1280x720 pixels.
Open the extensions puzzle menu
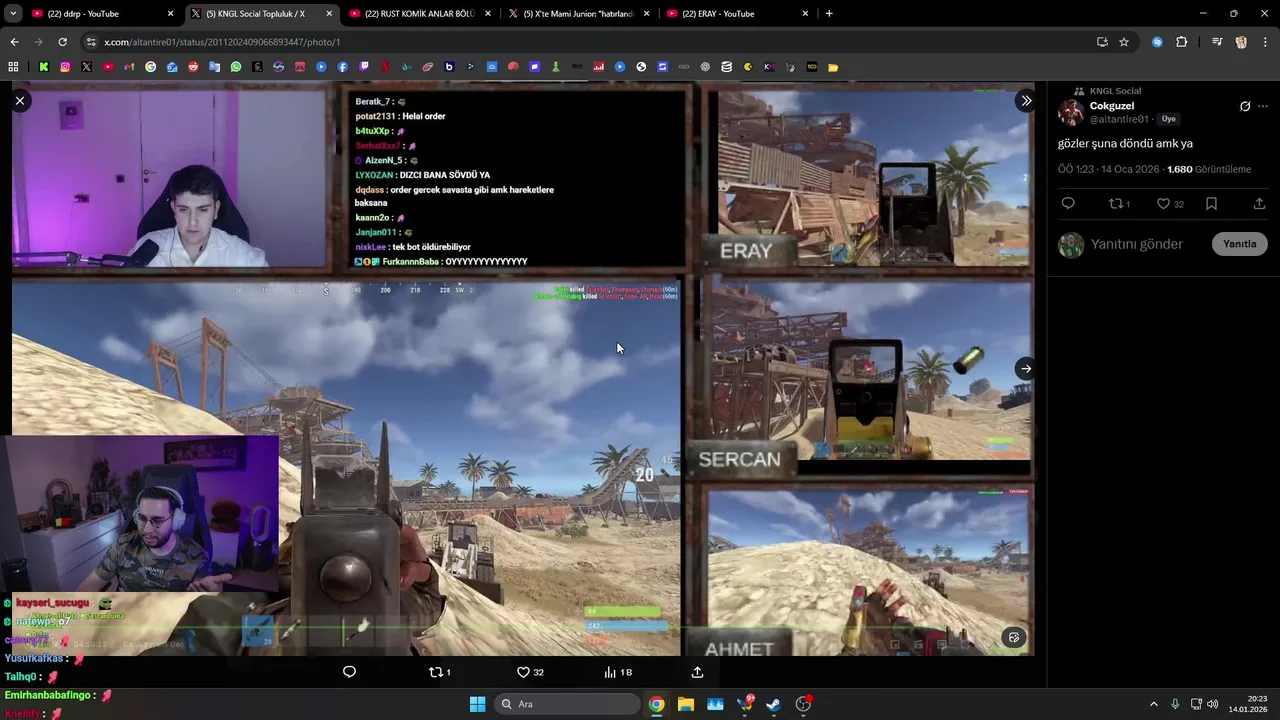(x=1181, y=42)
